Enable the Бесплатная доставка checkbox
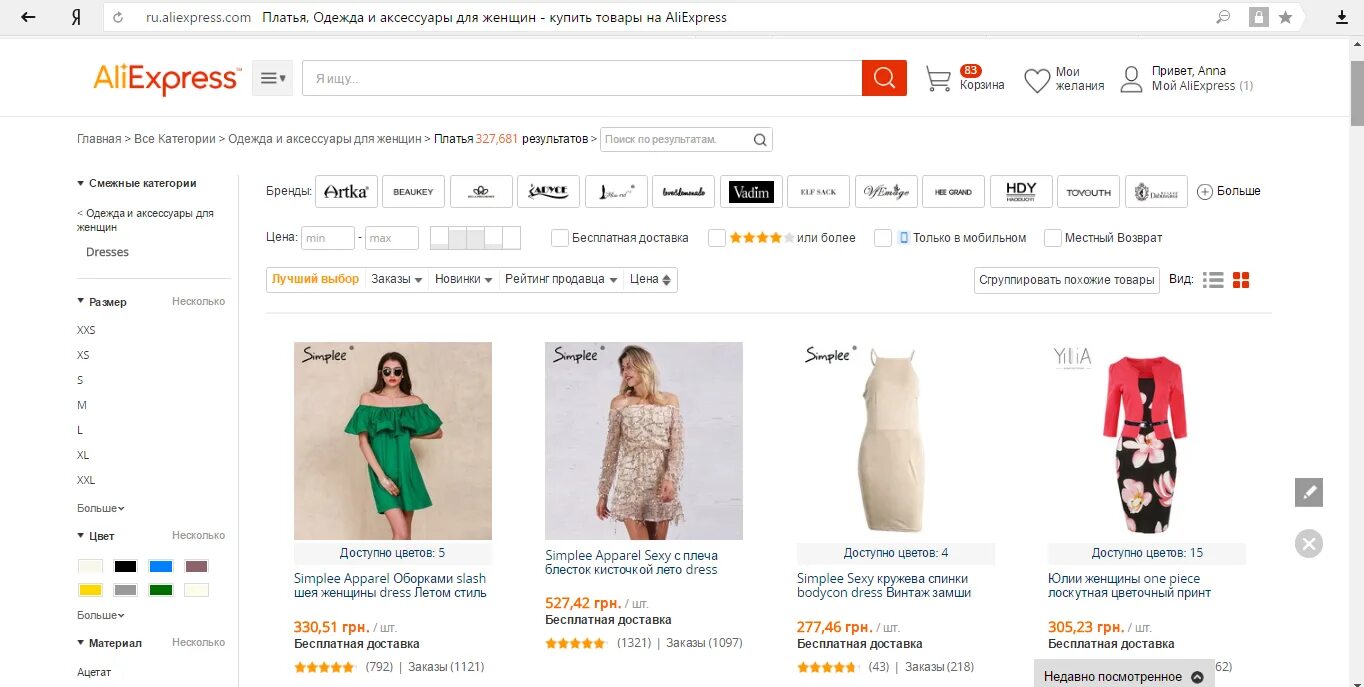 (560, 238)
